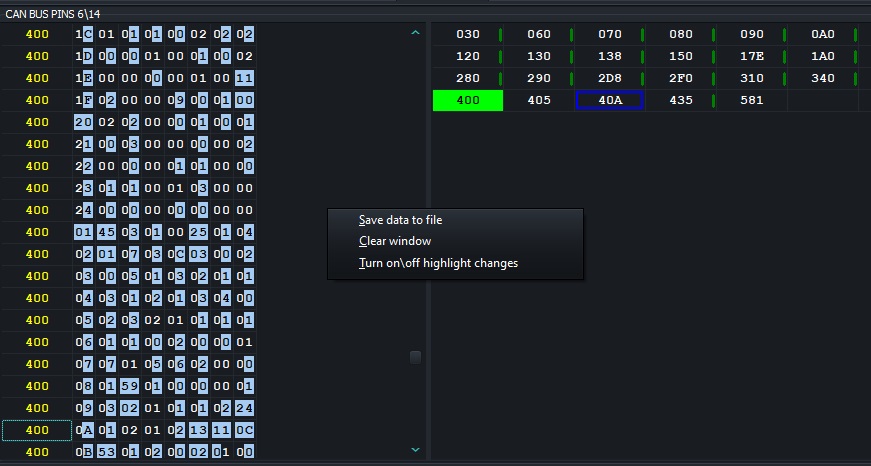
Task: Select the 40A cell with blue outline
Action: tap(609, 100)
